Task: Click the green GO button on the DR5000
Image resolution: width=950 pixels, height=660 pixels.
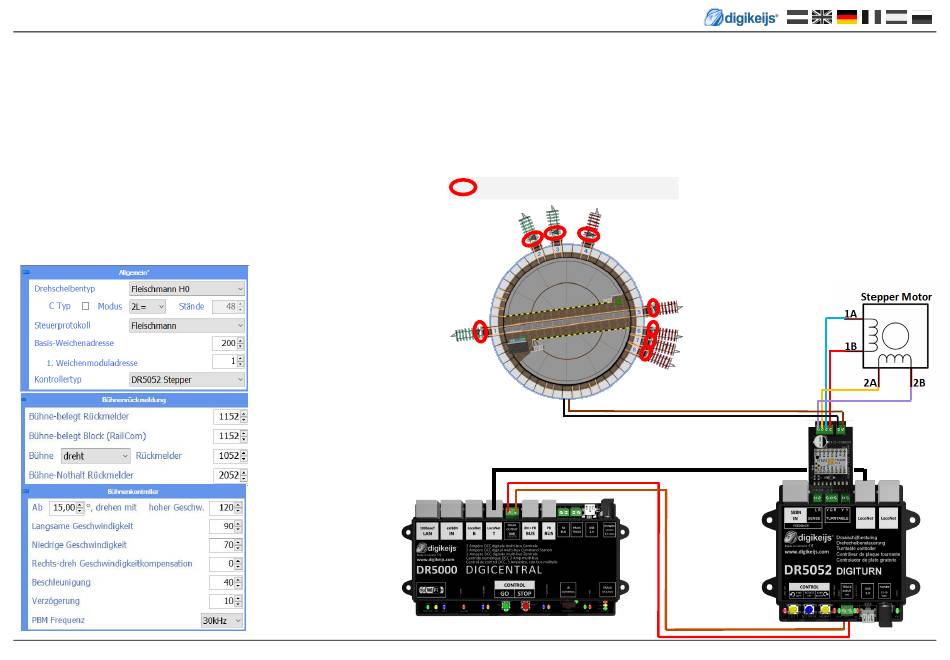Action: pyautogui.click(x=505, y=605)
